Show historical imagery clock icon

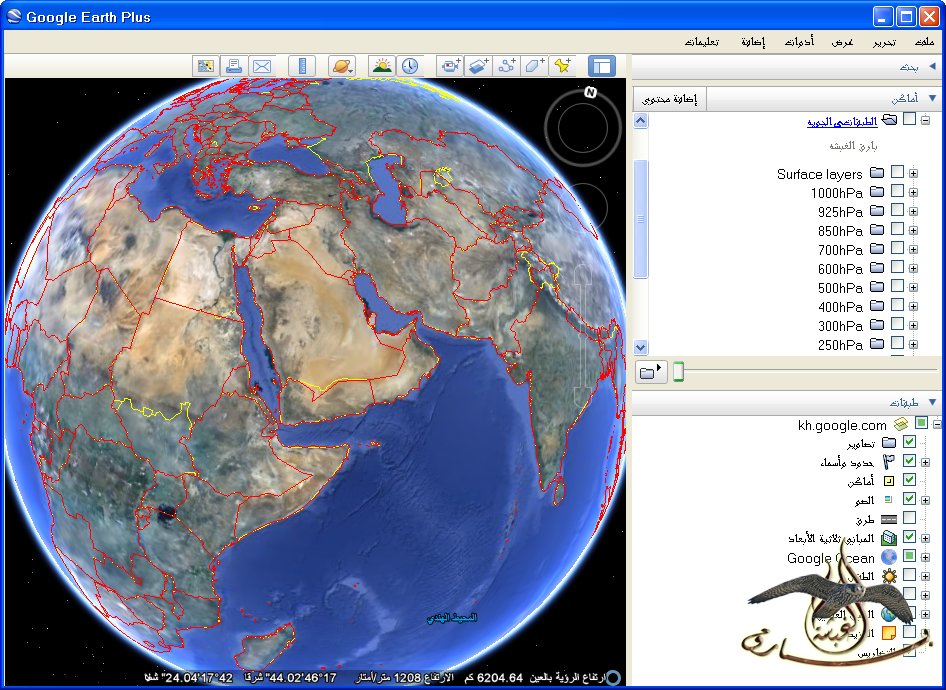tap(410, 66)
